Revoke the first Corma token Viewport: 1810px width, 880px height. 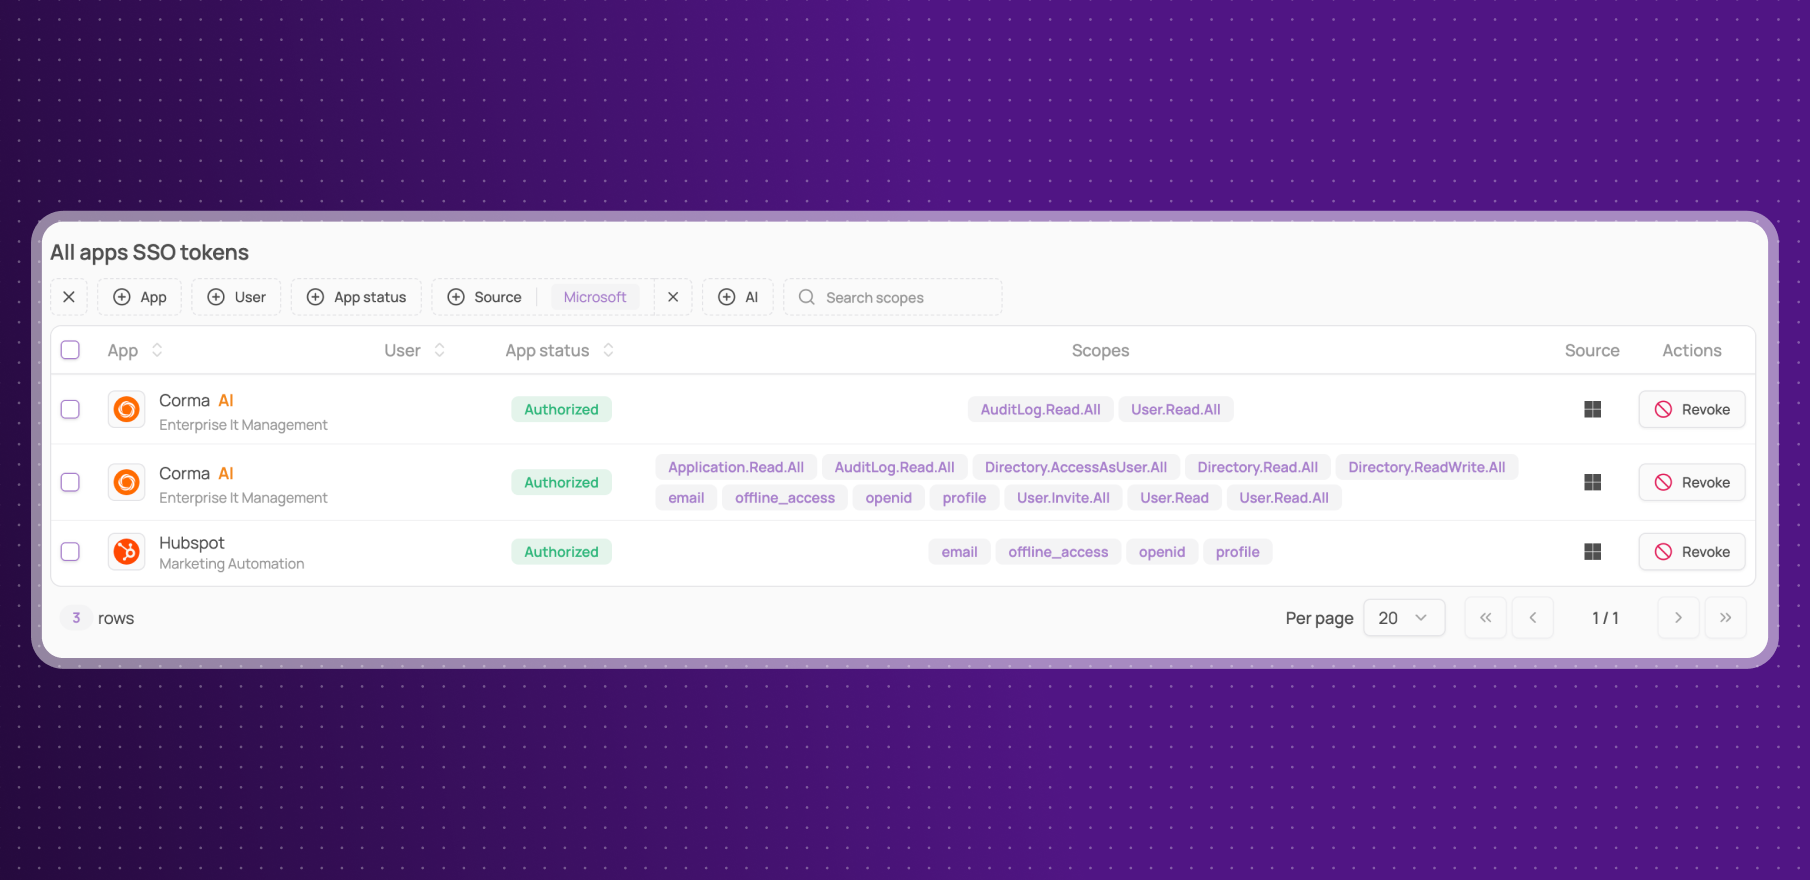[x=1691, y=409]
